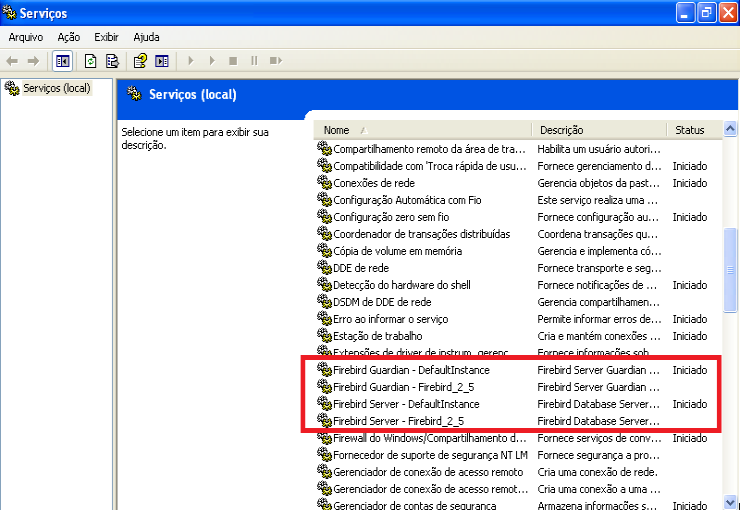Click the Status column header
Image resolution: width=740 pixels, height=510 pixels.
(x=694, y=130)
